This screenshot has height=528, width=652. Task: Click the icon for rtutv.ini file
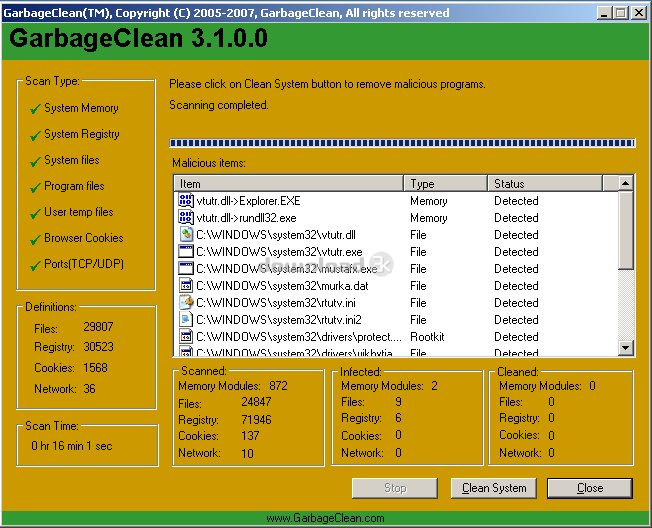(185, 303)
